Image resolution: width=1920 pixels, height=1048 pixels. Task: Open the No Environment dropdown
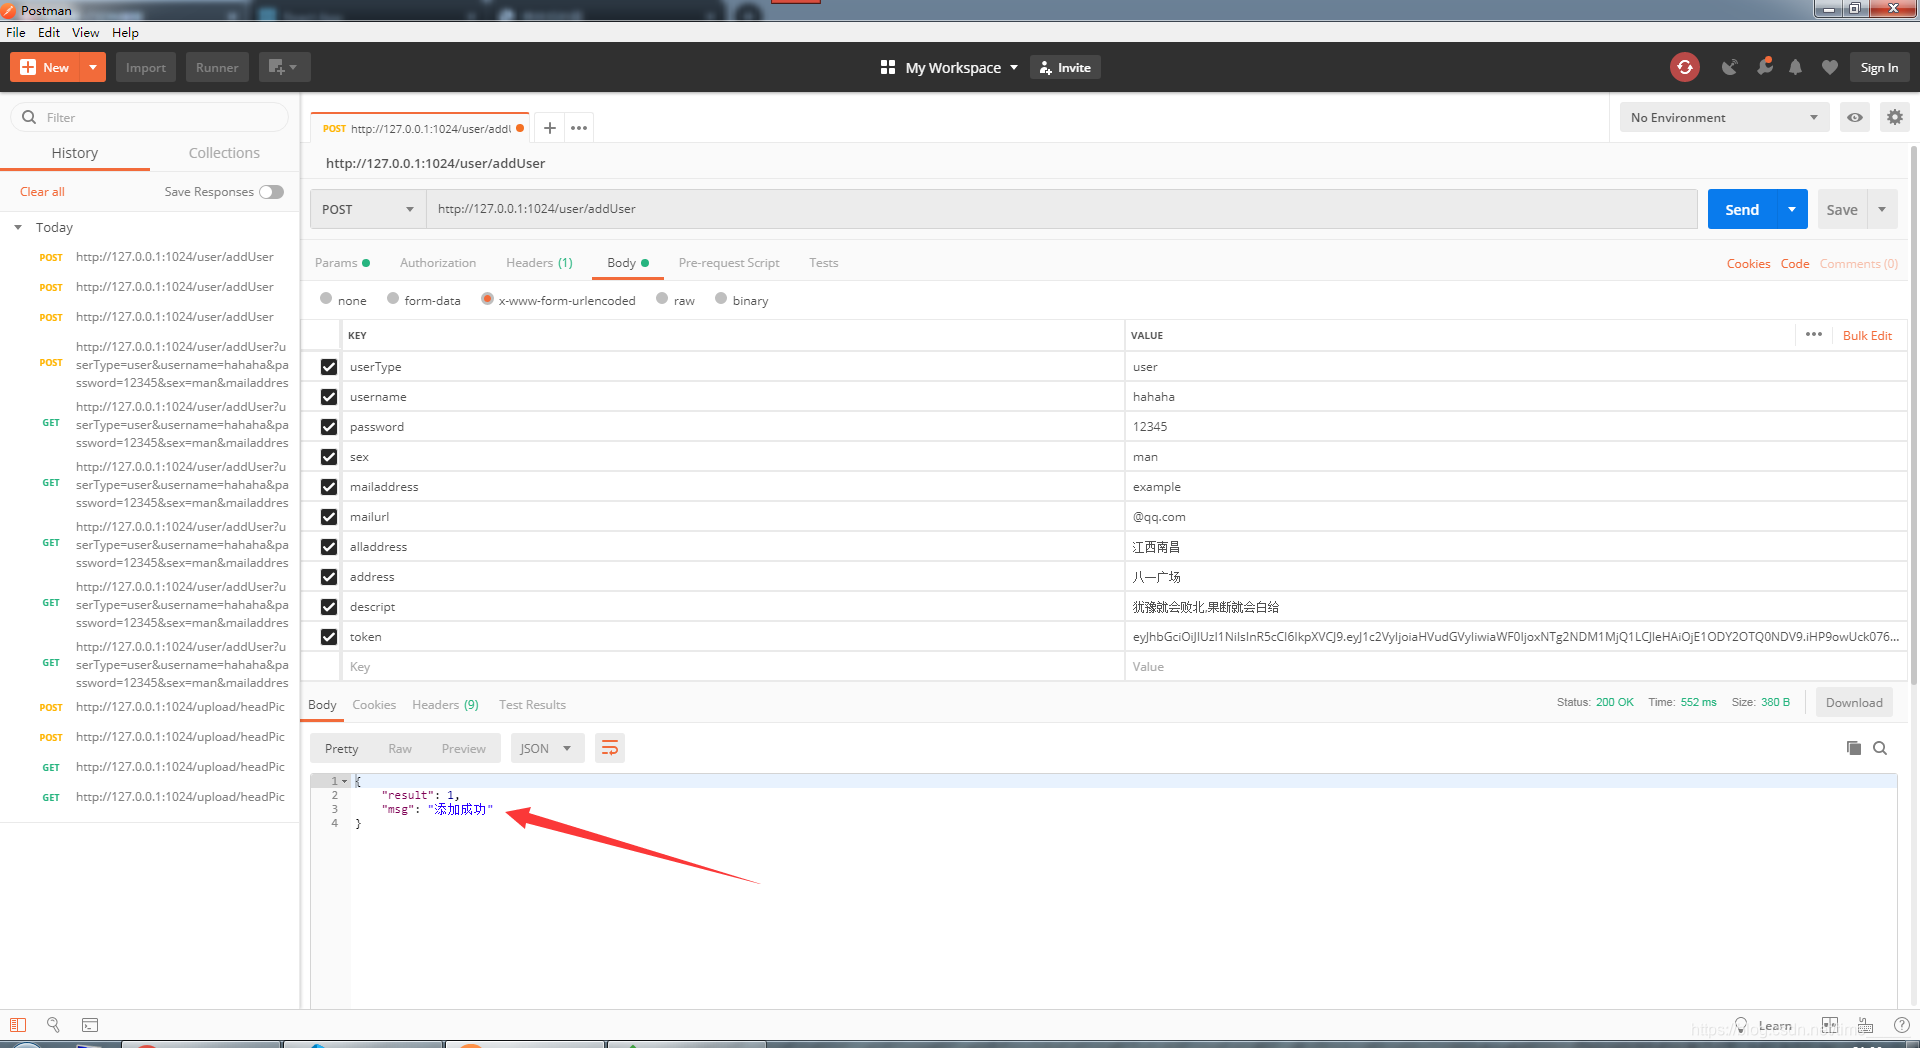(1724, 117)
